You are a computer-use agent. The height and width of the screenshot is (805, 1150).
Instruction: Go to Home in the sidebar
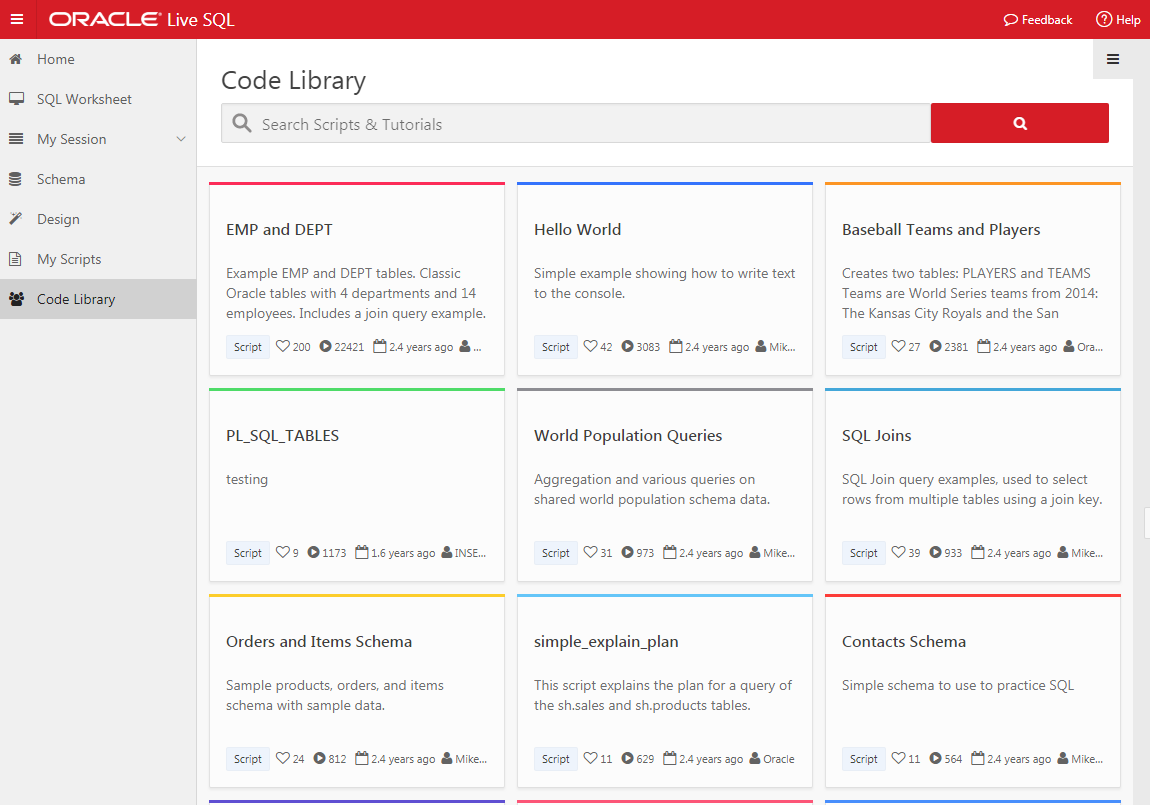98,59
